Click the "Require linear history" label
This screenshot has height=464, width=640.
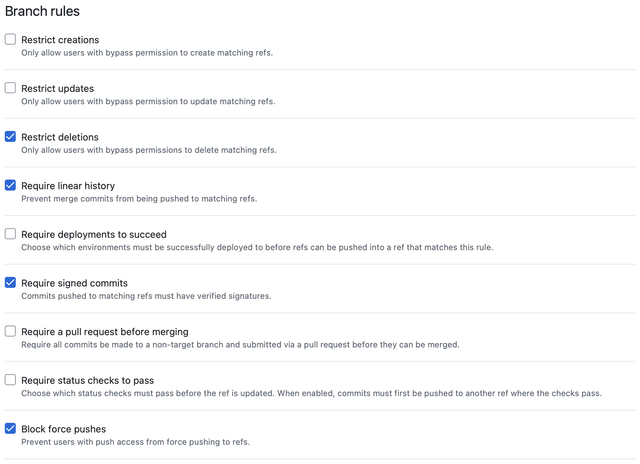pos(68,186)
